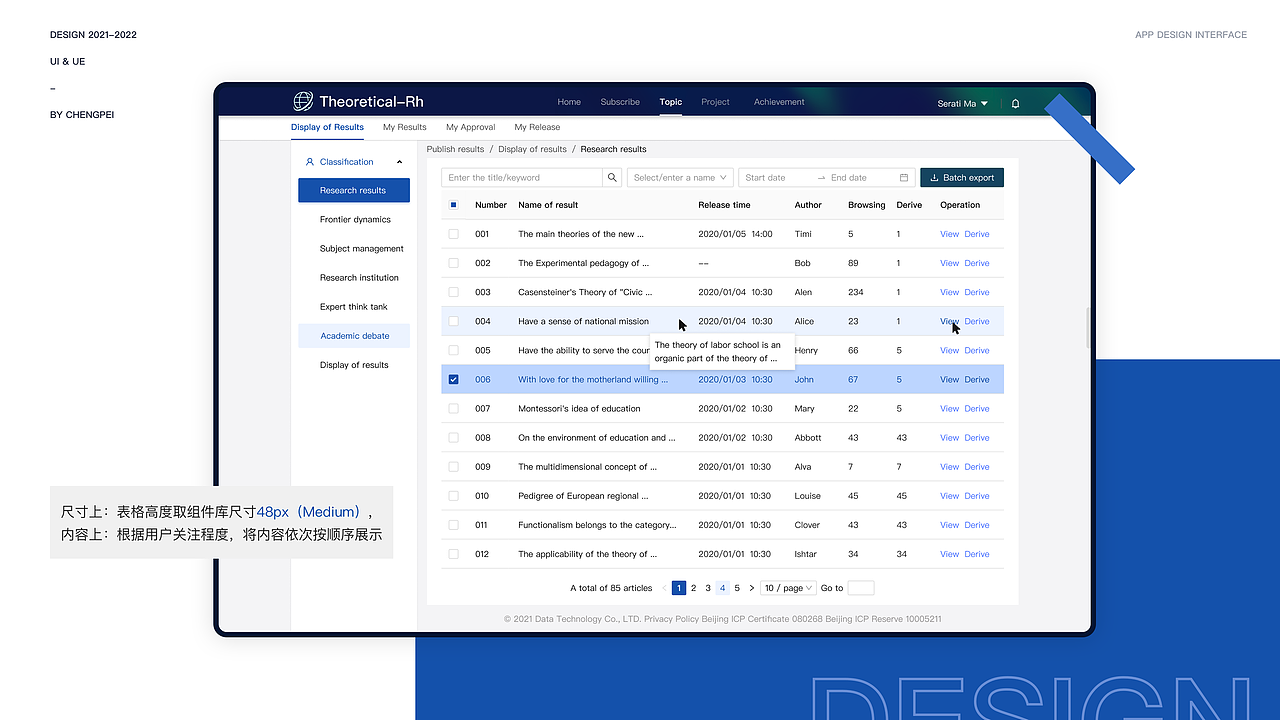The width and height of the screenshot is (1280, 720).
Task: Click View for row 009
Action: tap(949, 466)
